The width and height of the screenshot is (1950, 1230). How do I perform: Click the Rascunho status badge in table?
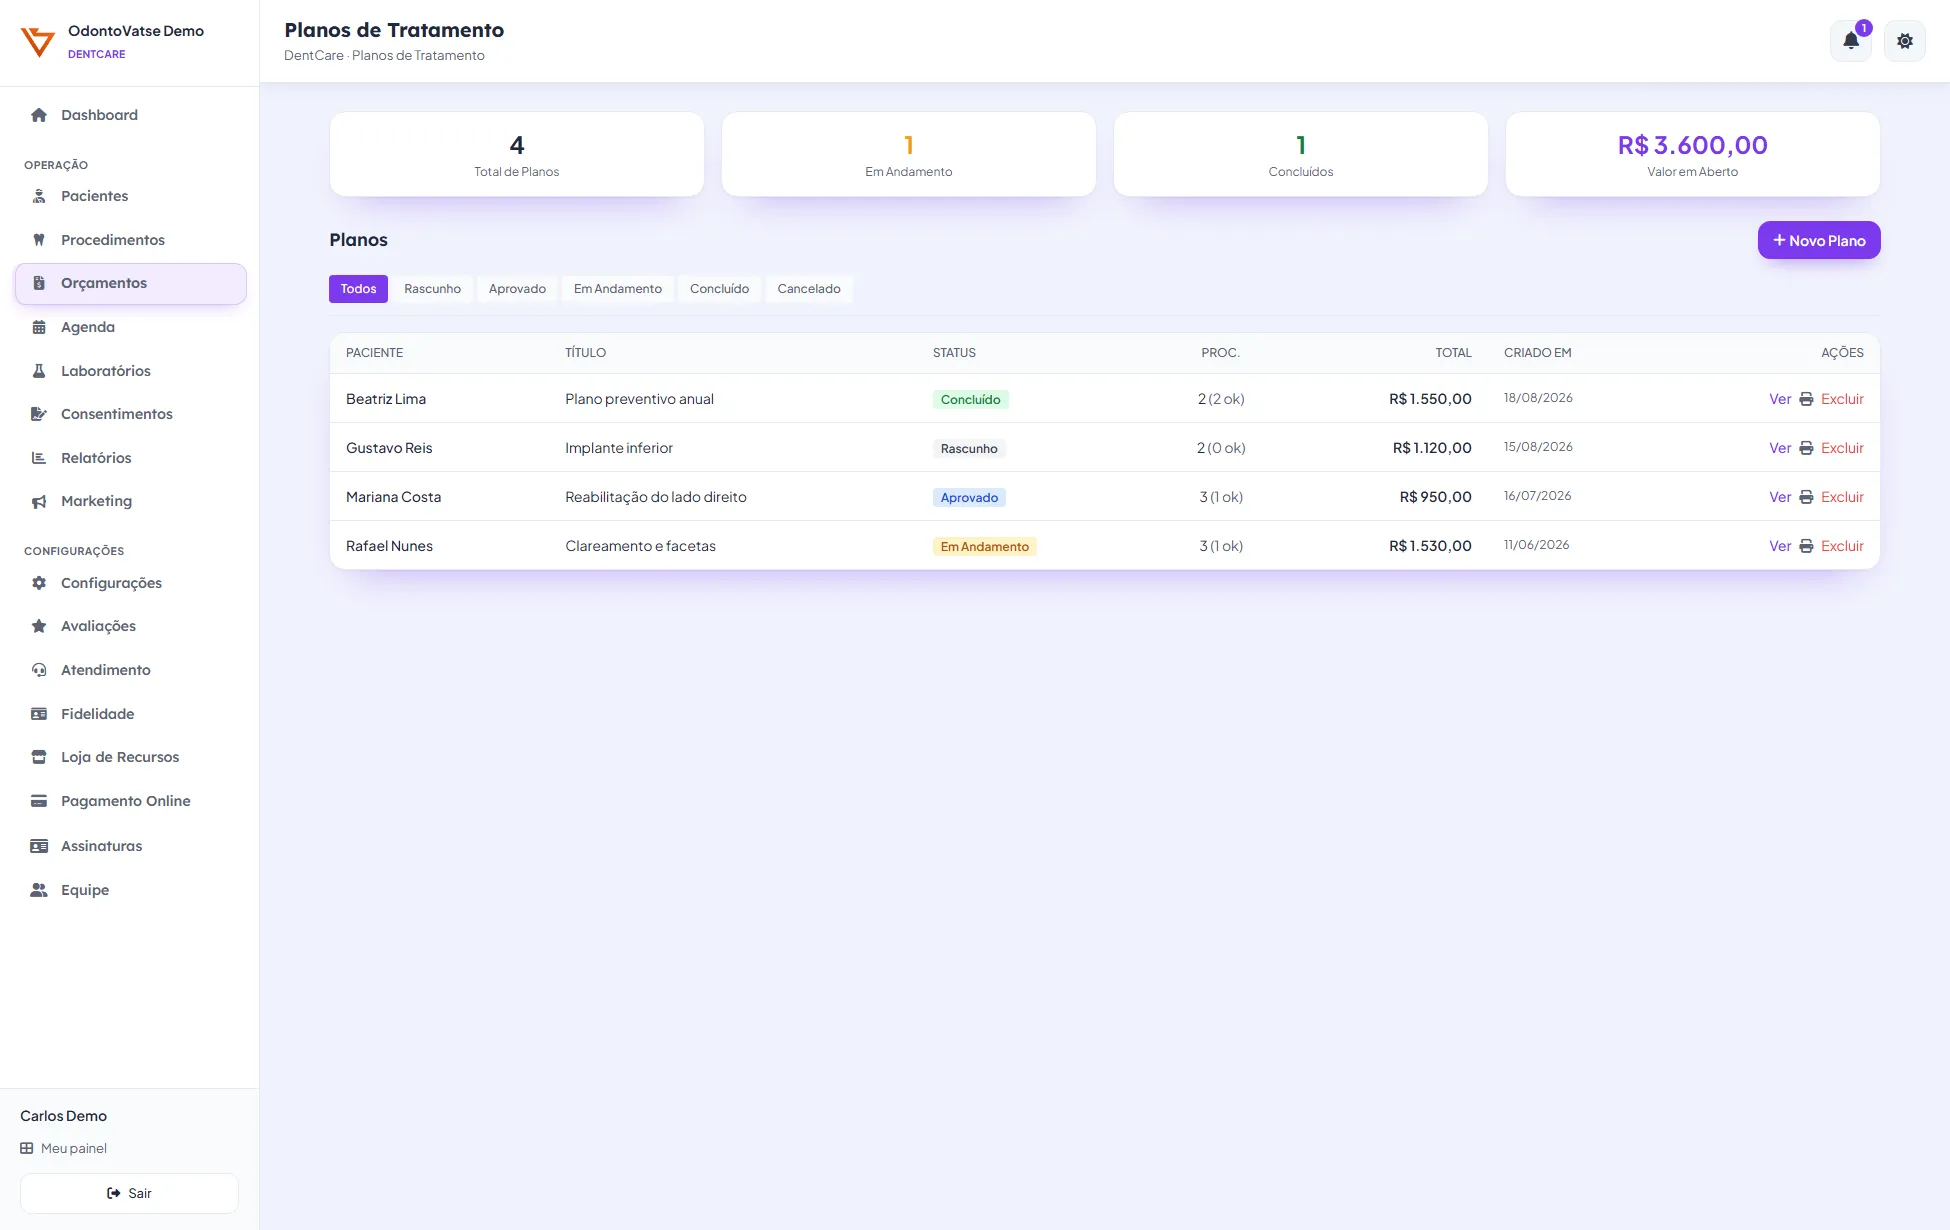point(969,448)
